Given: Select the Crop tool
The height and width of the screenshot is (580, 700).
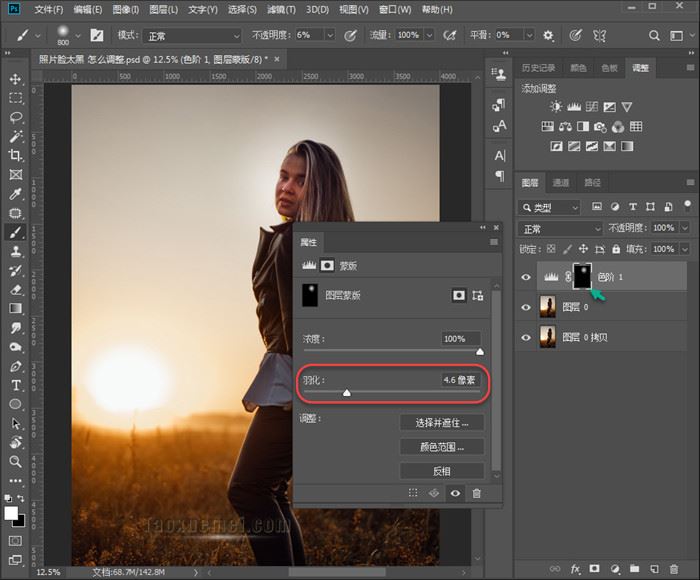Looking at the screenshot, I should coord(16,155).
